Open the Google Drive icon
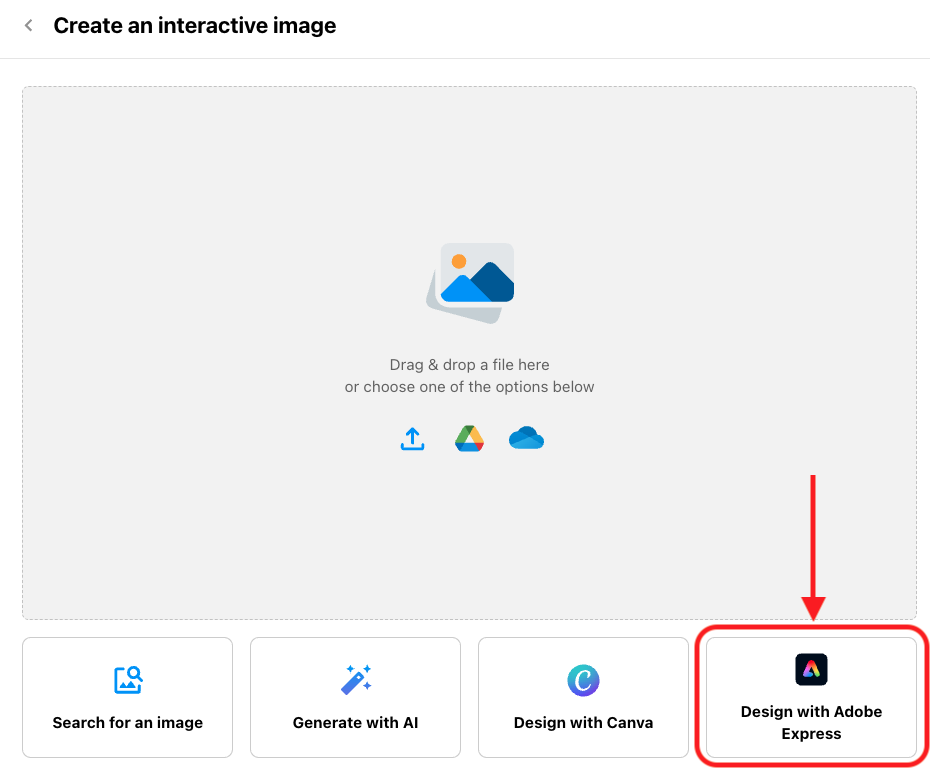 469,439
